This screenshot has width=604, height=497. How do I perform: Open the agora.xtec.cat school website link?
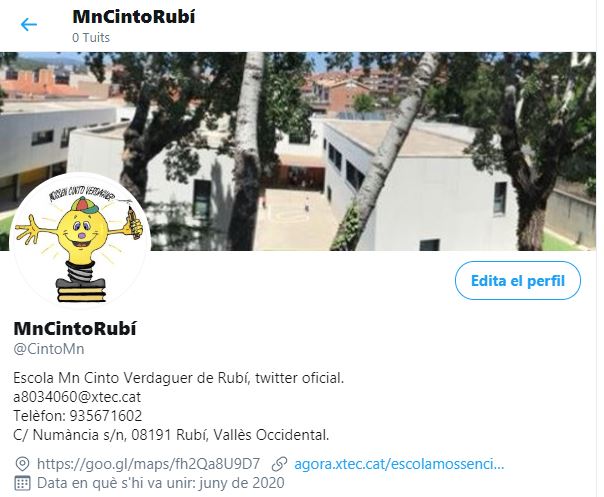pos(399,464)
